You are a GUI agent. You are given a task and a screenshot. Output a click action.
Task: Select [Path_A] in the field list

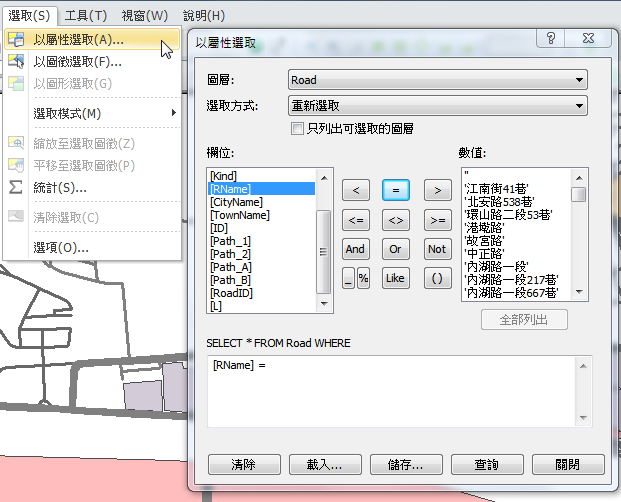pyautogui.click(x=261, y=267)
